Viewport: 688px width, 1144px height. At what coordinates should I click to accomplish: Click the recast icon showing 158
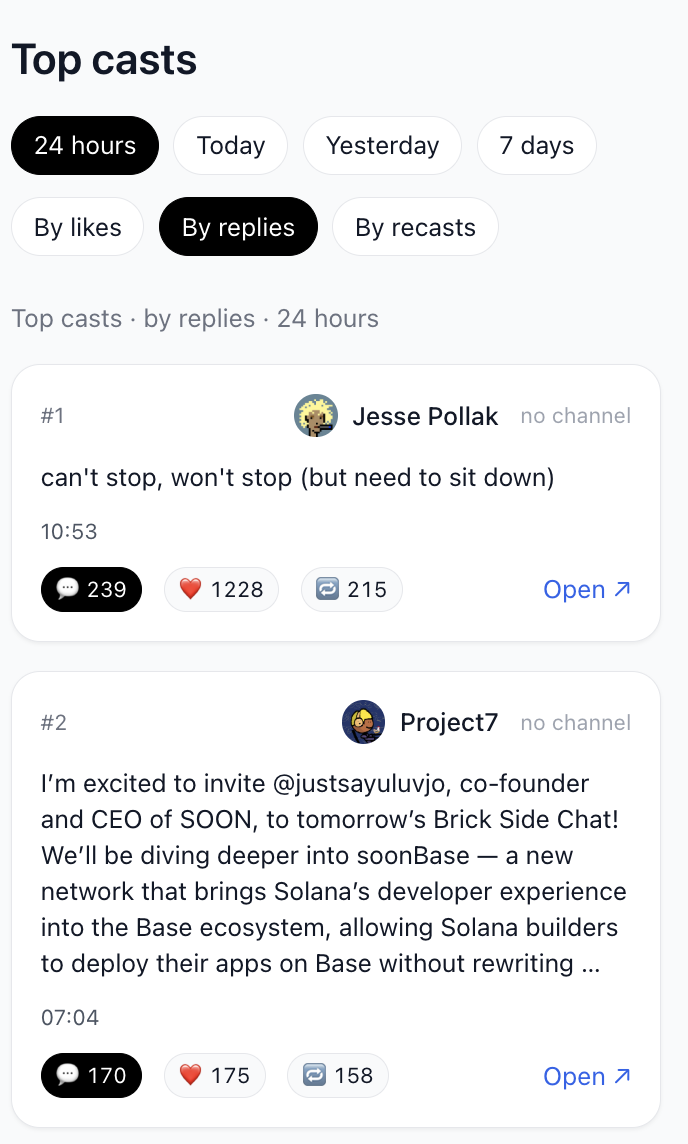tap(314, 1076)
